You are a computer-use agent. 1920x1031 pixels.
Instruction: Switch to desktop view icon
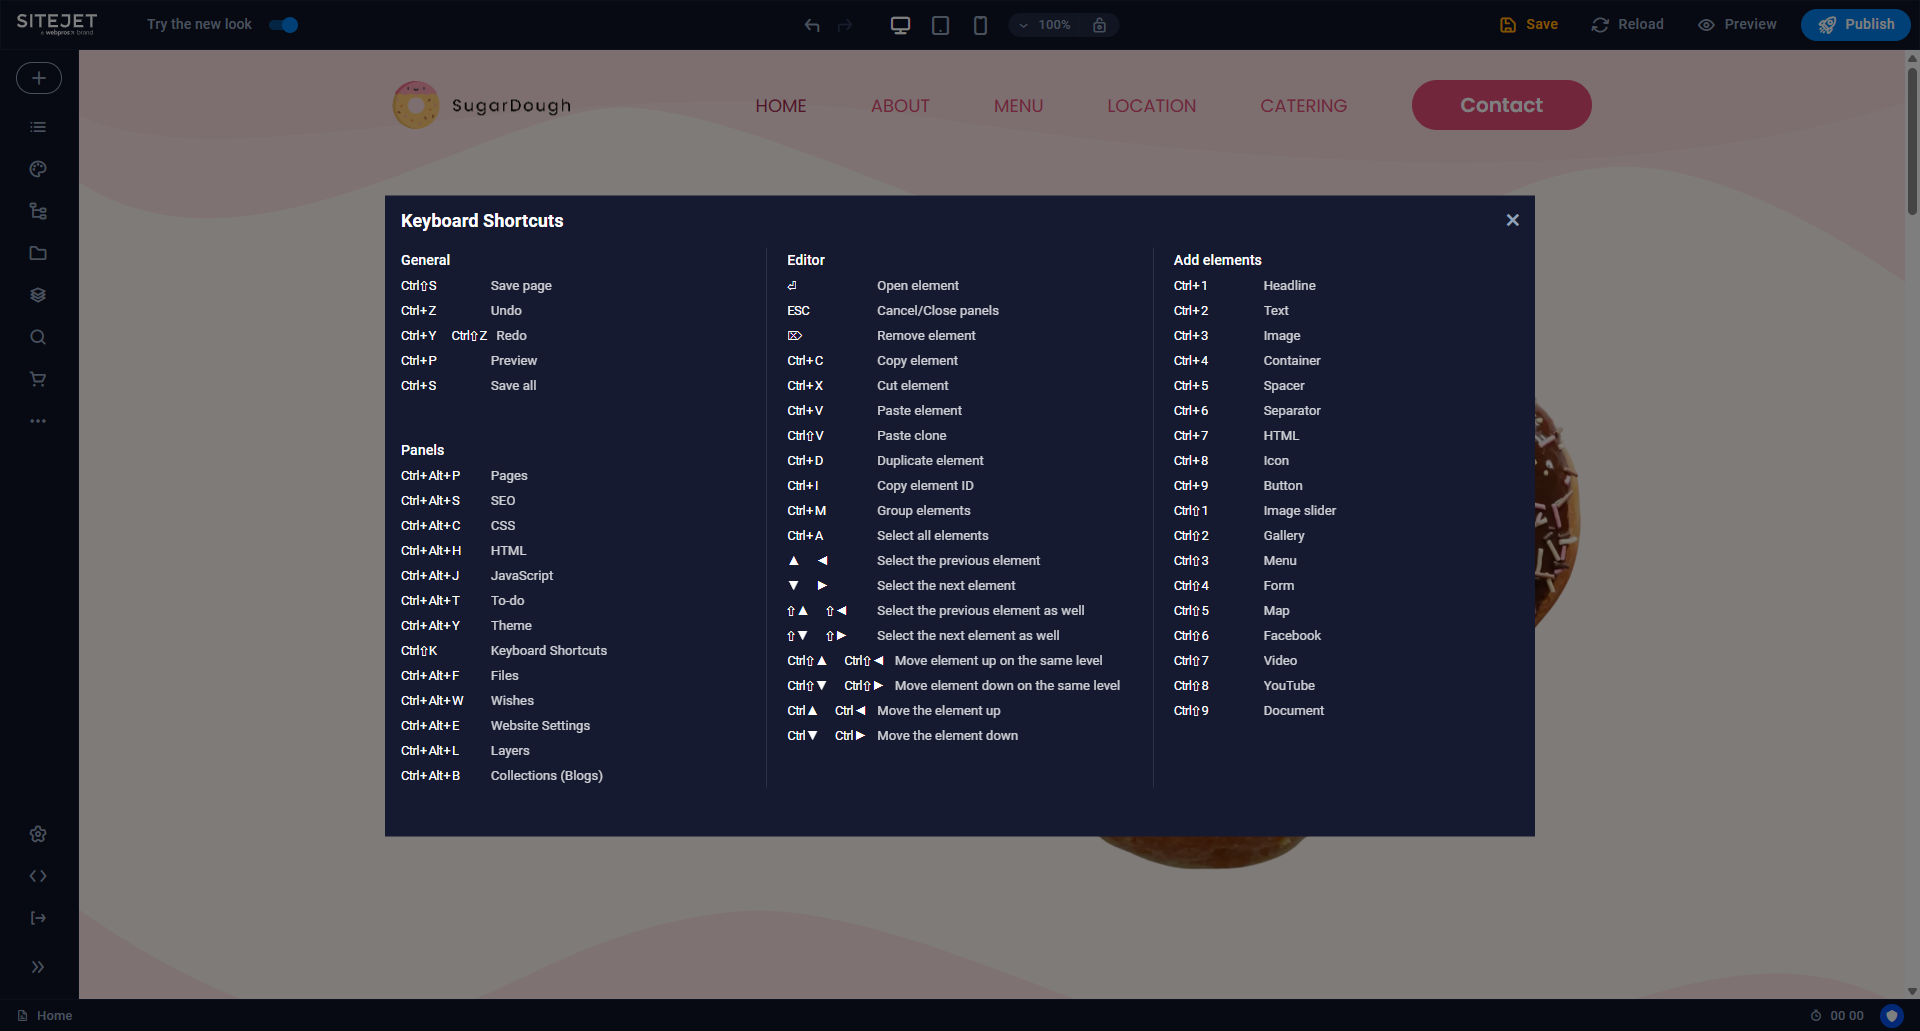900,25
